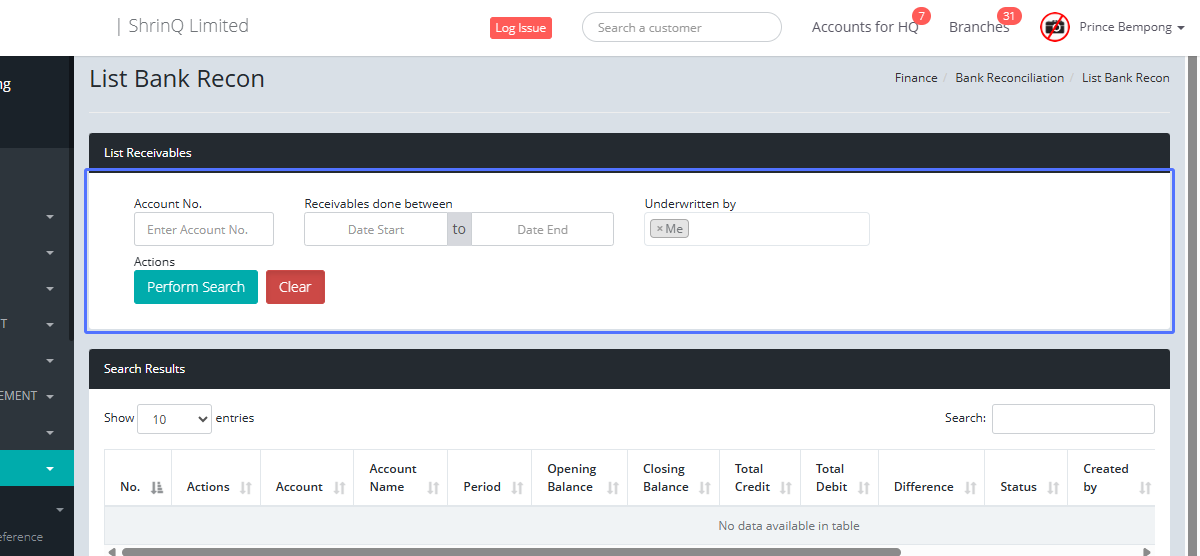Remove the 'Me' tag from Underwritten by
This screenshot has height=556, width=1200.
(x=660, y=229)
